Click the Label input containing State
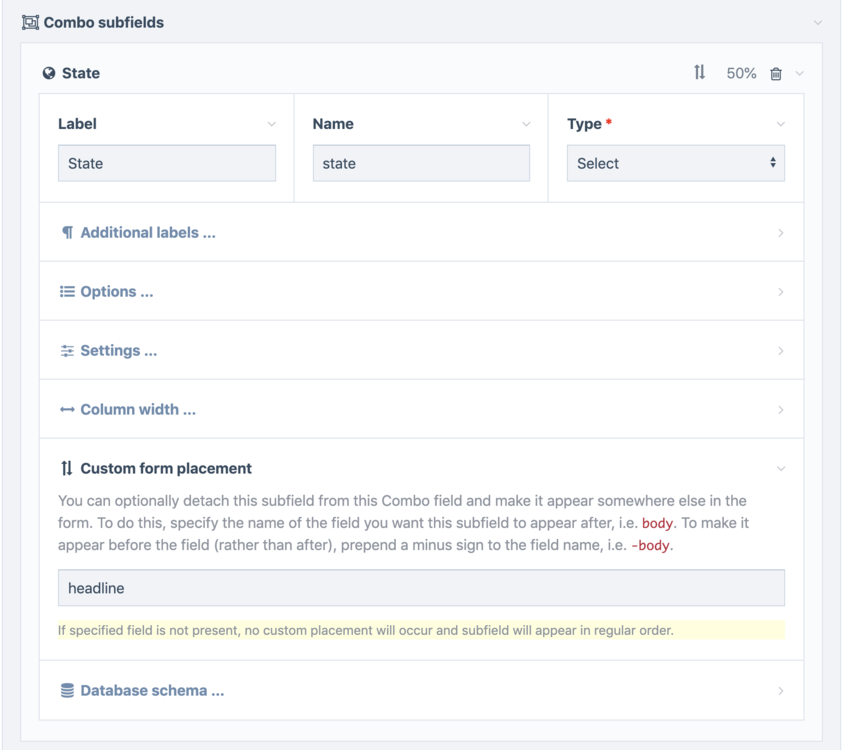This screenshot has width=844, height=750. [x=166, y=163]
